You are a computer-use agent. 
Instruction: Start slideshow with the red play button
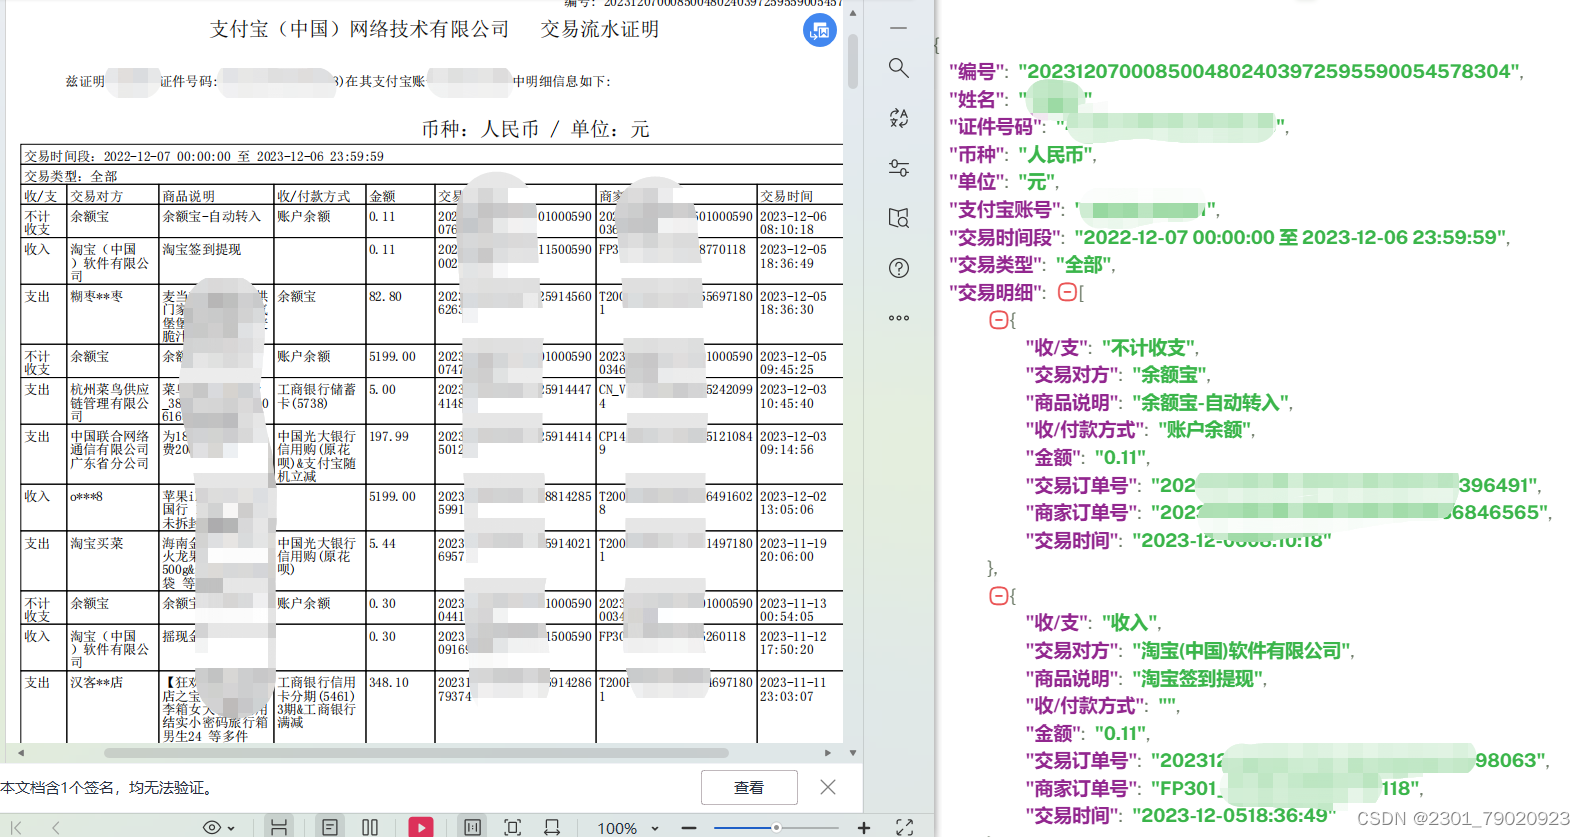(421, 827)
